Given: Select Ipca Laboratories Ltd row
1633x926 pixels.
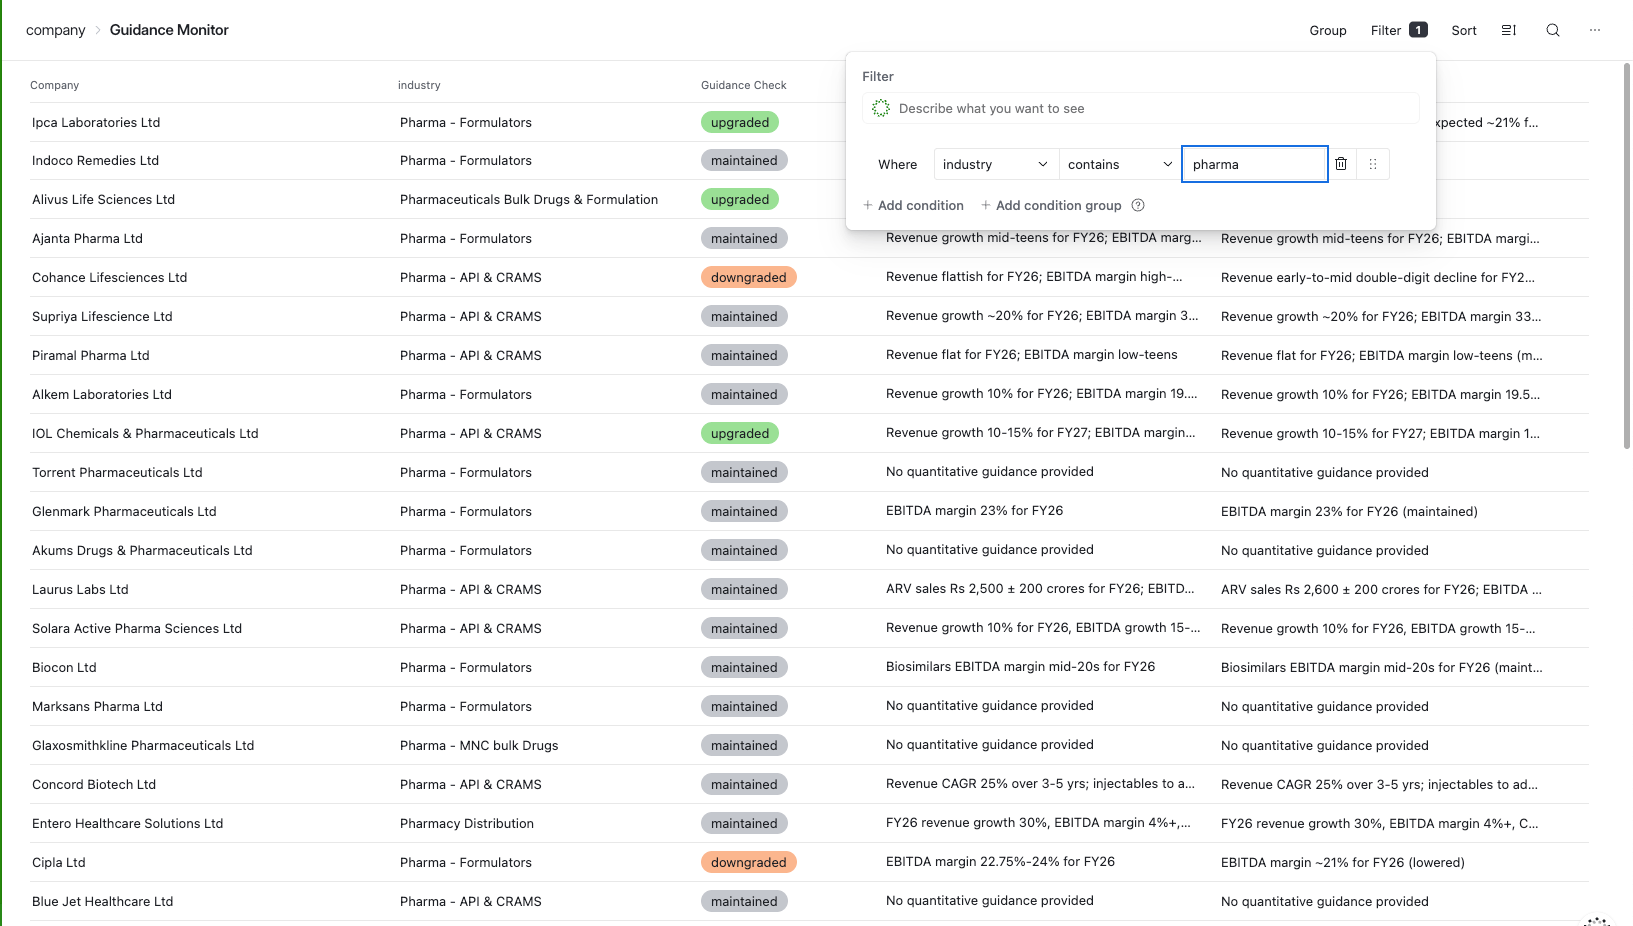Looking at the screenshot, I should coord(96,122).
